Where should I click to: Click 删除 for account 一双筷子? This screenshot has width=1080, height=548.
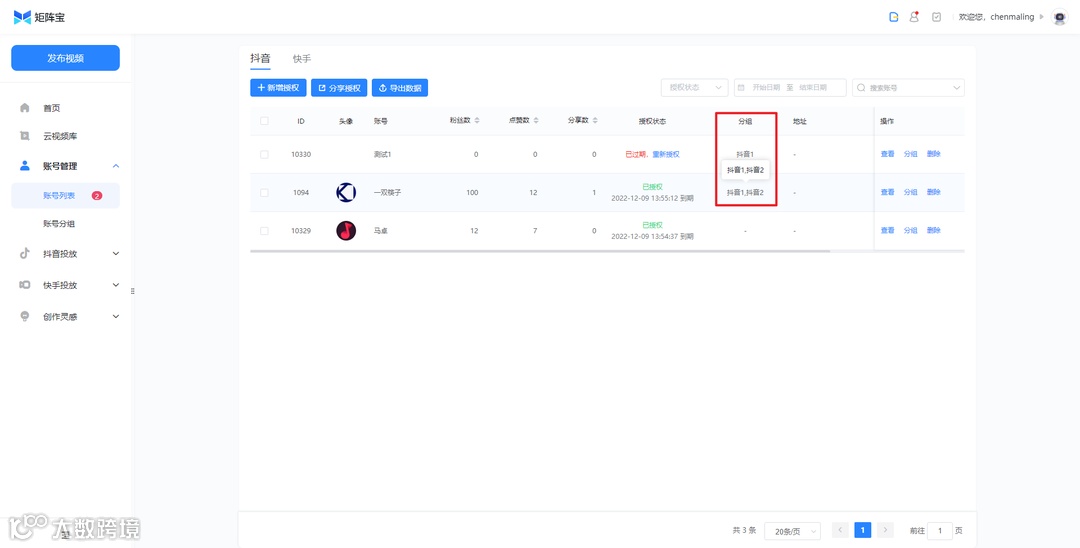[933, 192]
